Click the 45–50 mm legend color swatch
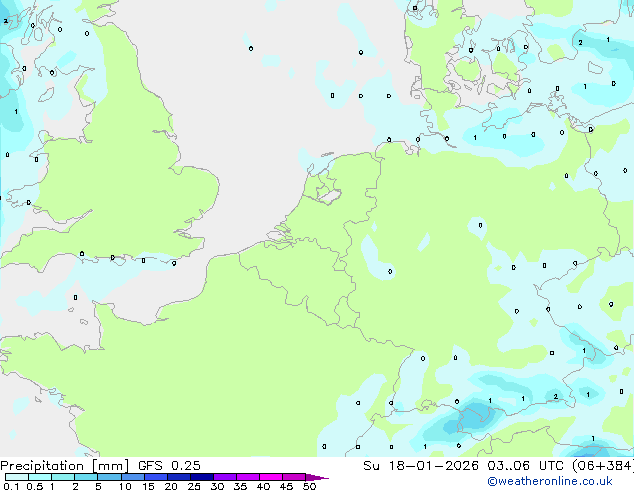The image size is (634, 490). 294,477
